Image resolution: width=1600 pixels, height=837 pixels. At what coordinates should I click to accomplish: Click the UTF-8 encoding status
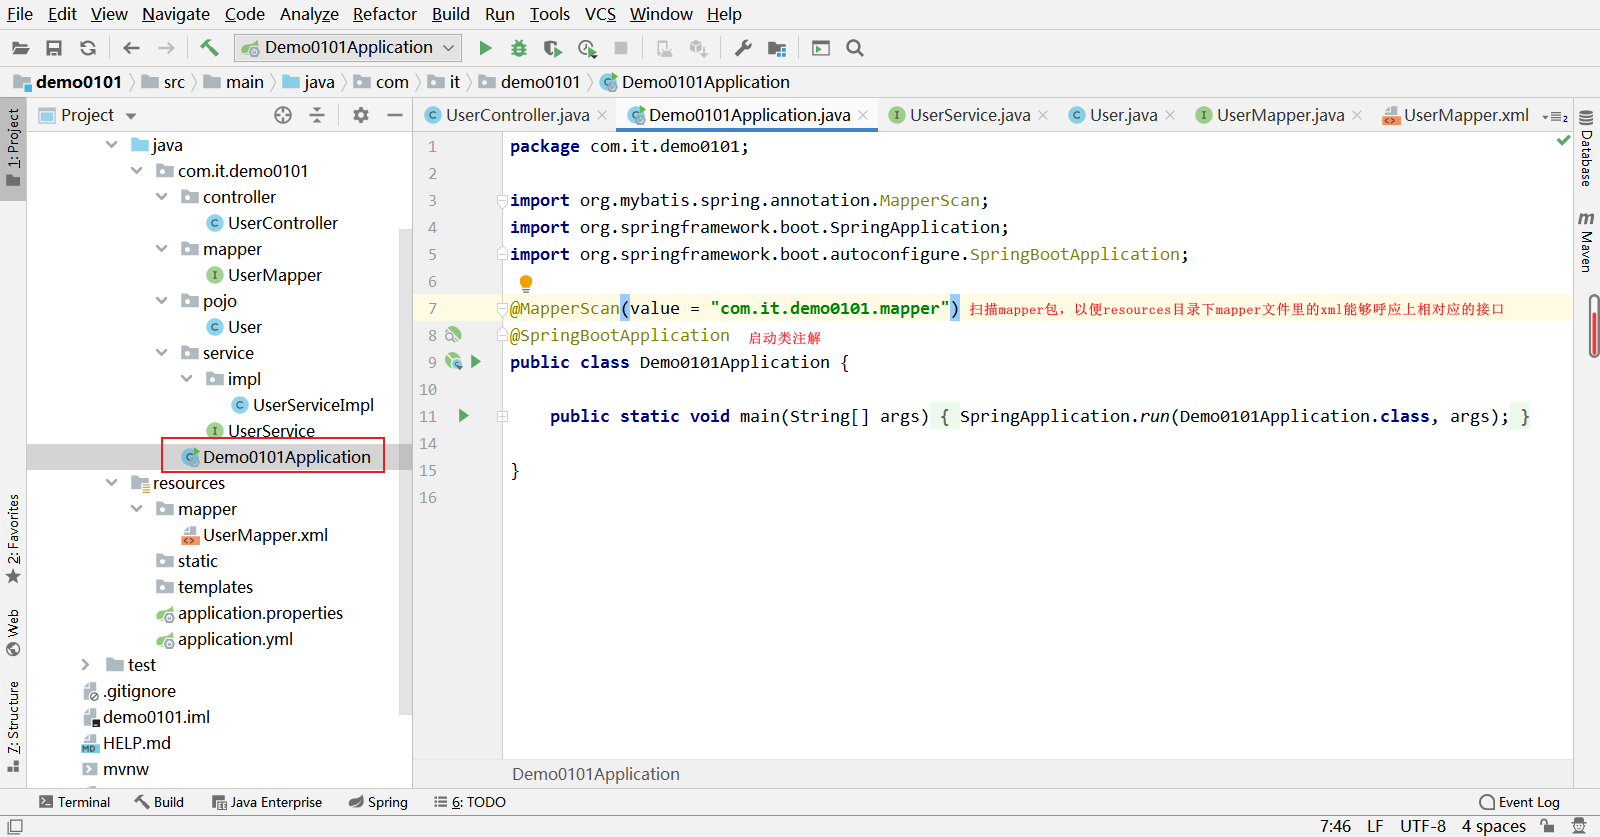(x=1423, y=826)
